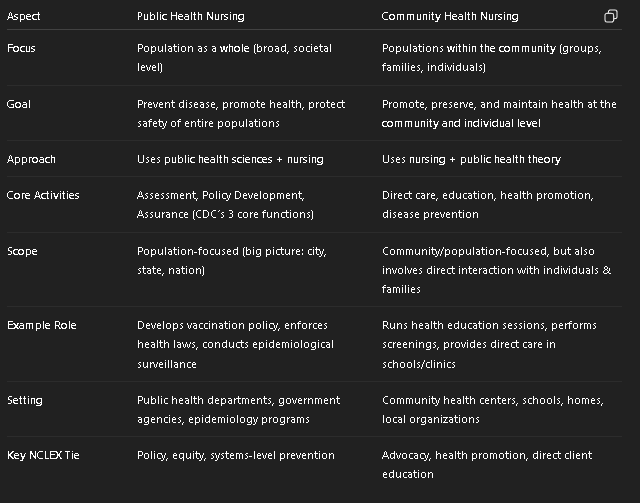Viewport: 640px width, 503px height.
Task: Select the Core Activities row label
Action: click(43, 195)
